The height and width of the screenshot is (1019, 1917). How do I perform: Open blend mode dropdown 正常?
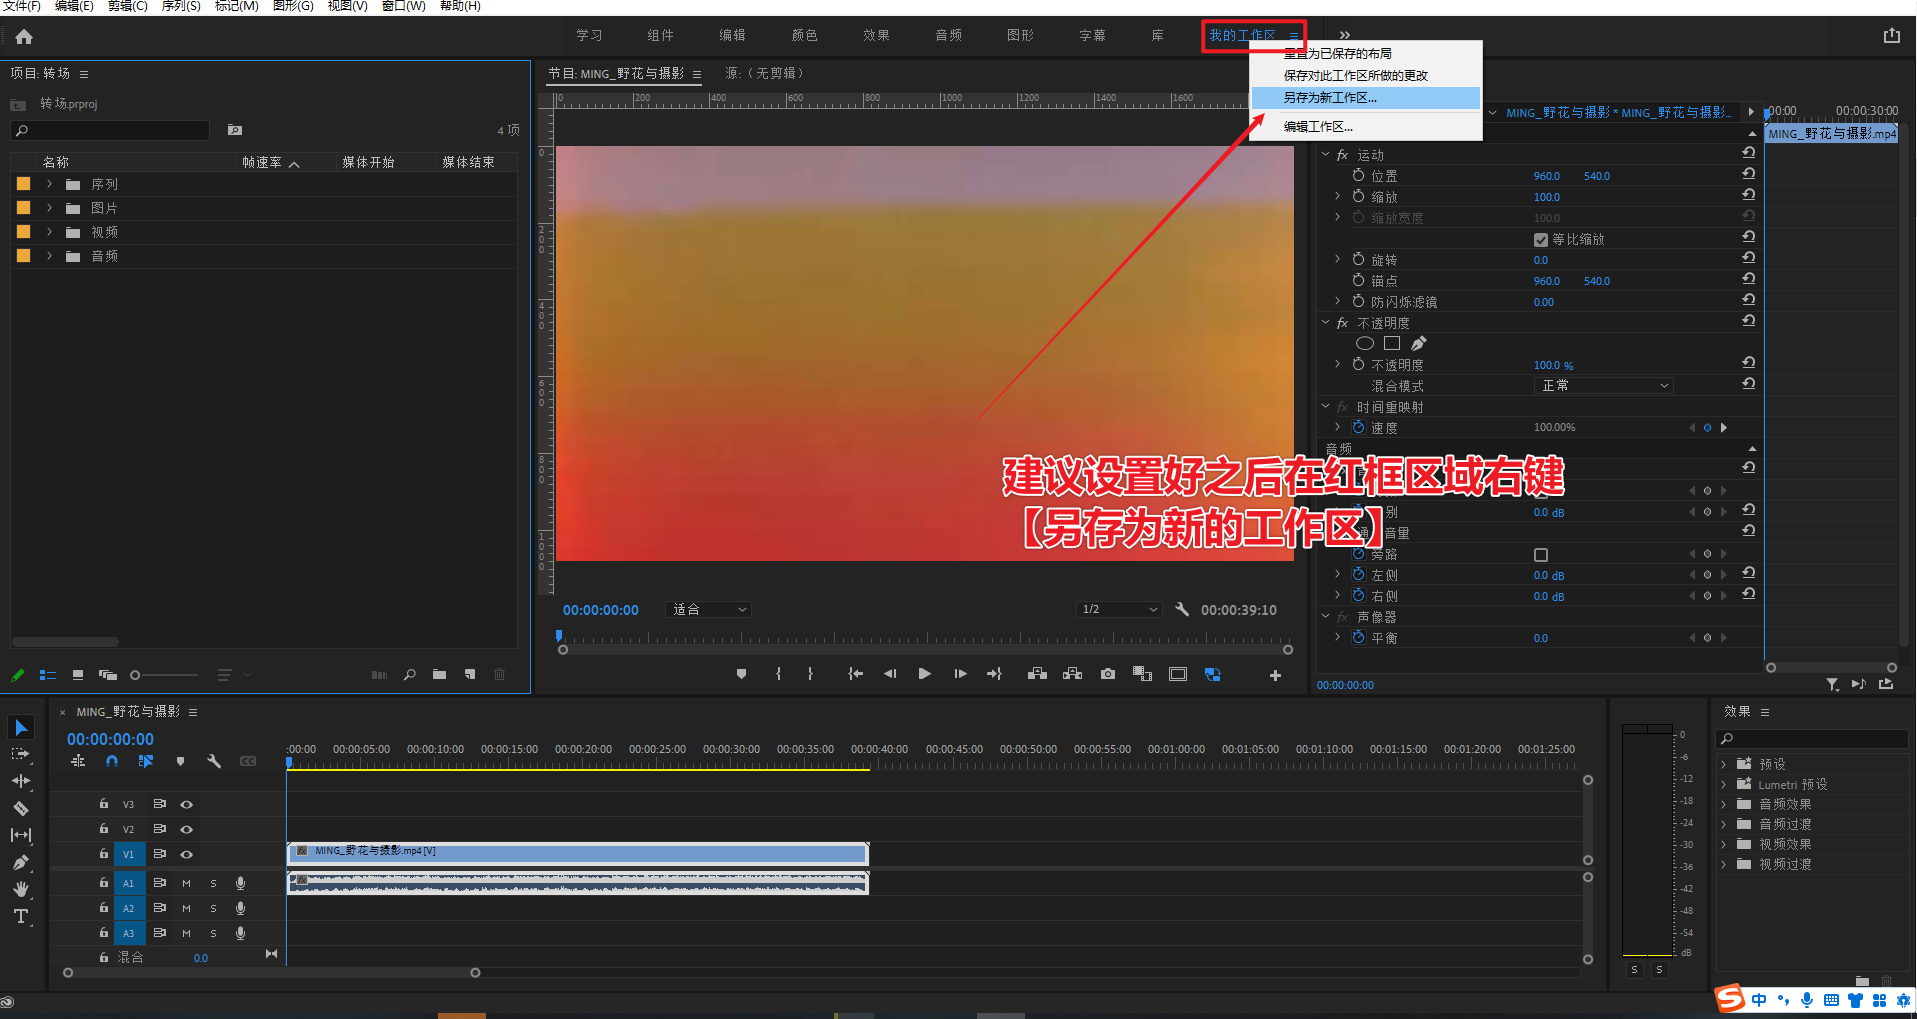point(1603,386)
